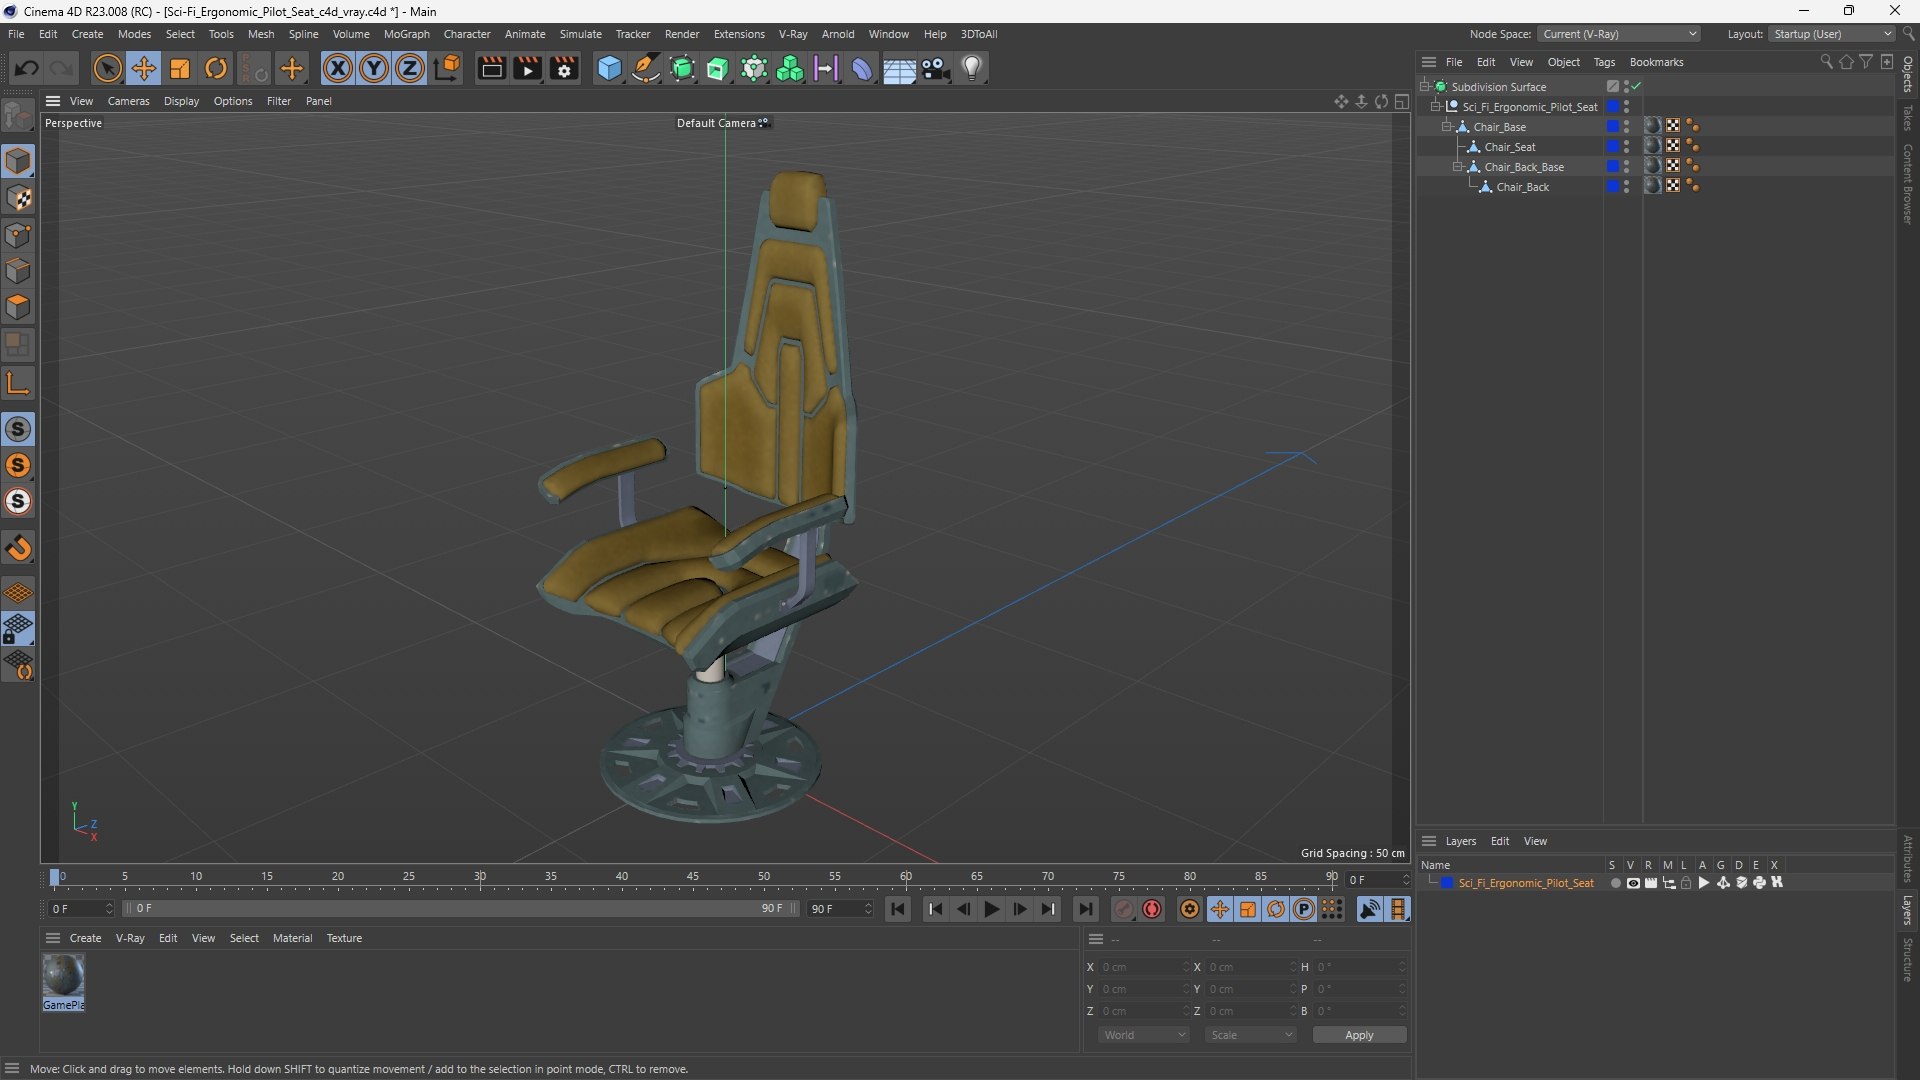This screenshot has width=1920, height=1080.
Task: Open the Objects panel Tags menu
Action: [1604, 62]
